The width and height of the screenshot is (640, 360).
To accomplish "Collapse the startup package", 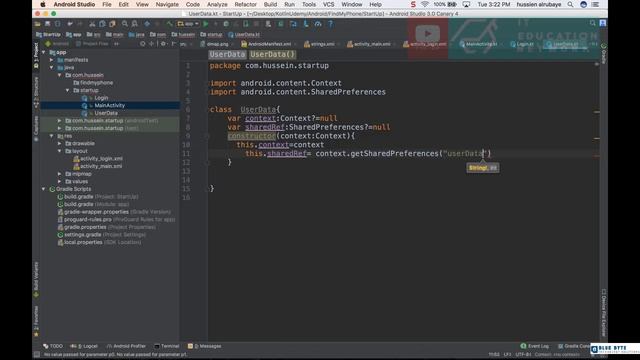I will (68, 90).
